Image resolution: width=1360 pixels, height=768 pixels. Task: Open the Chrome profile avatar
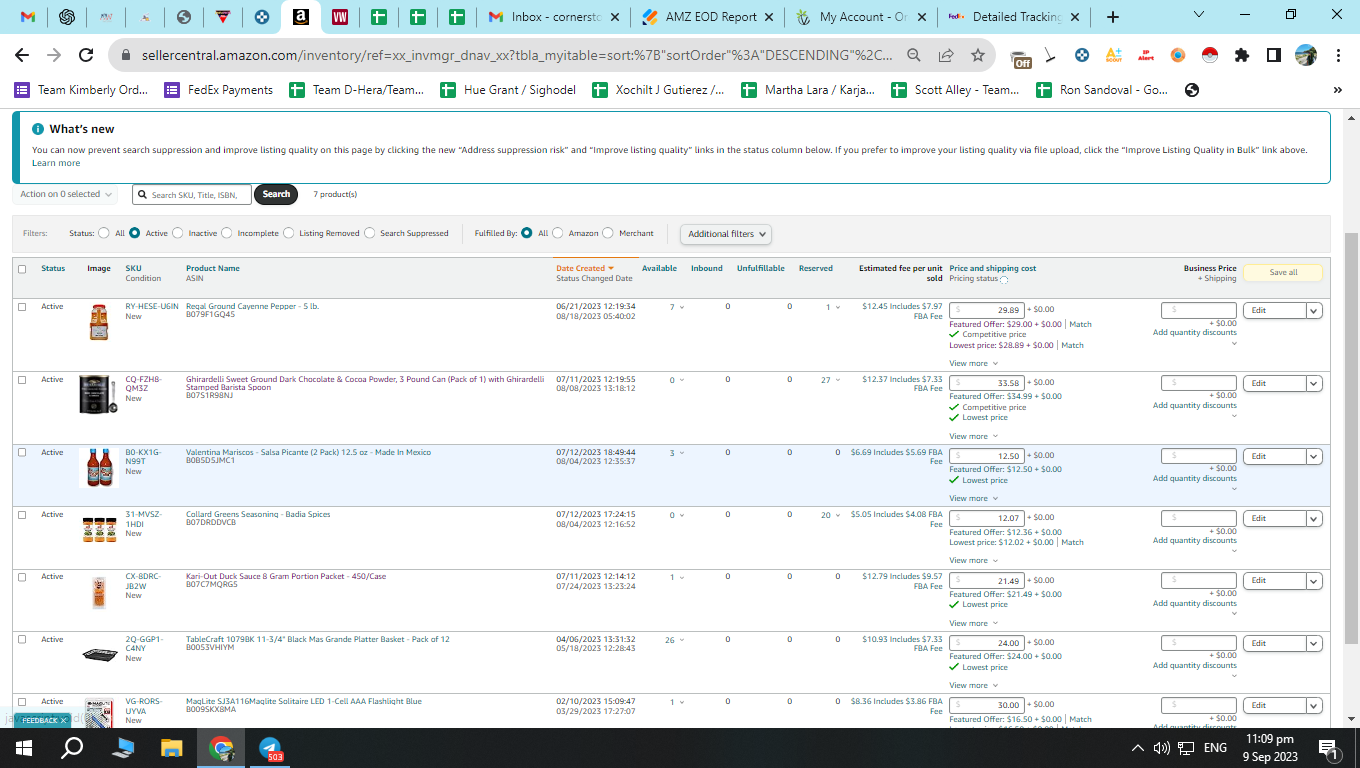pyautogui.click(x=1305, y=56)
